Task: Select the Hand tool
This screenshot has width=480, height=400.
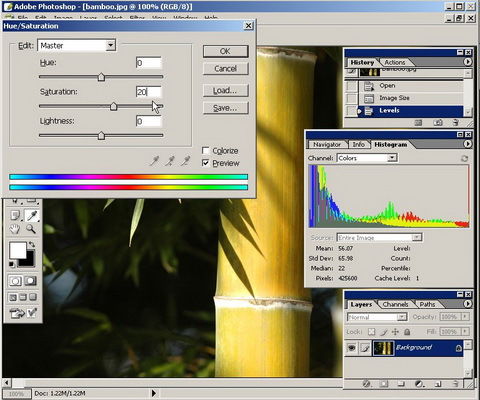Action: tap(15, 229)
